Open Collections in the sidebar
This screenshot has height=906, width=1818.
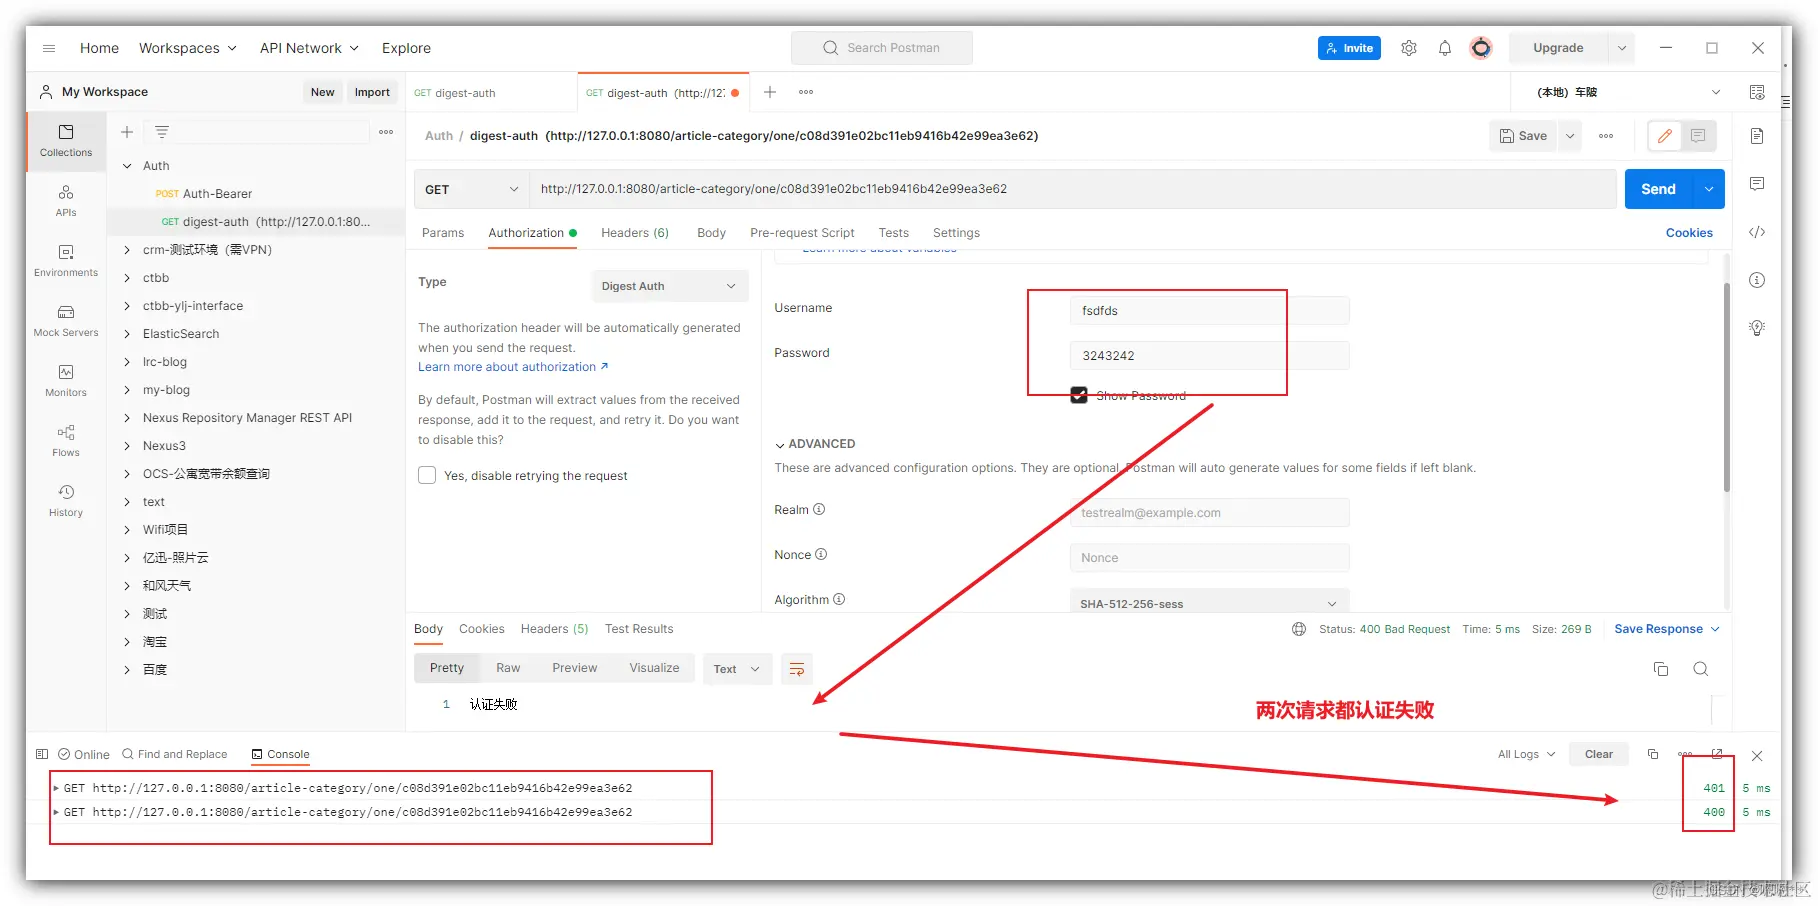click(x=66, y=140)
